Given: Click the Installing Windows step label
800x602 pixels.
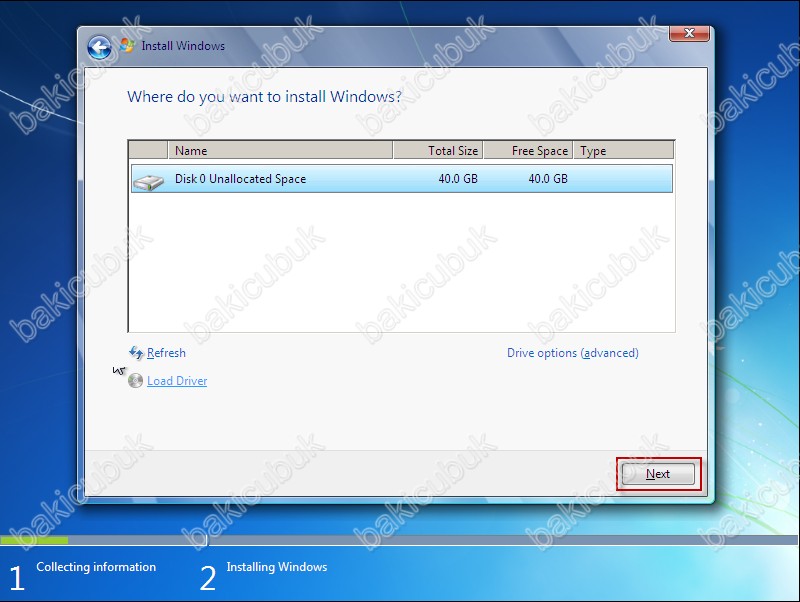Looking at the screenshot, I should (277, 567).
